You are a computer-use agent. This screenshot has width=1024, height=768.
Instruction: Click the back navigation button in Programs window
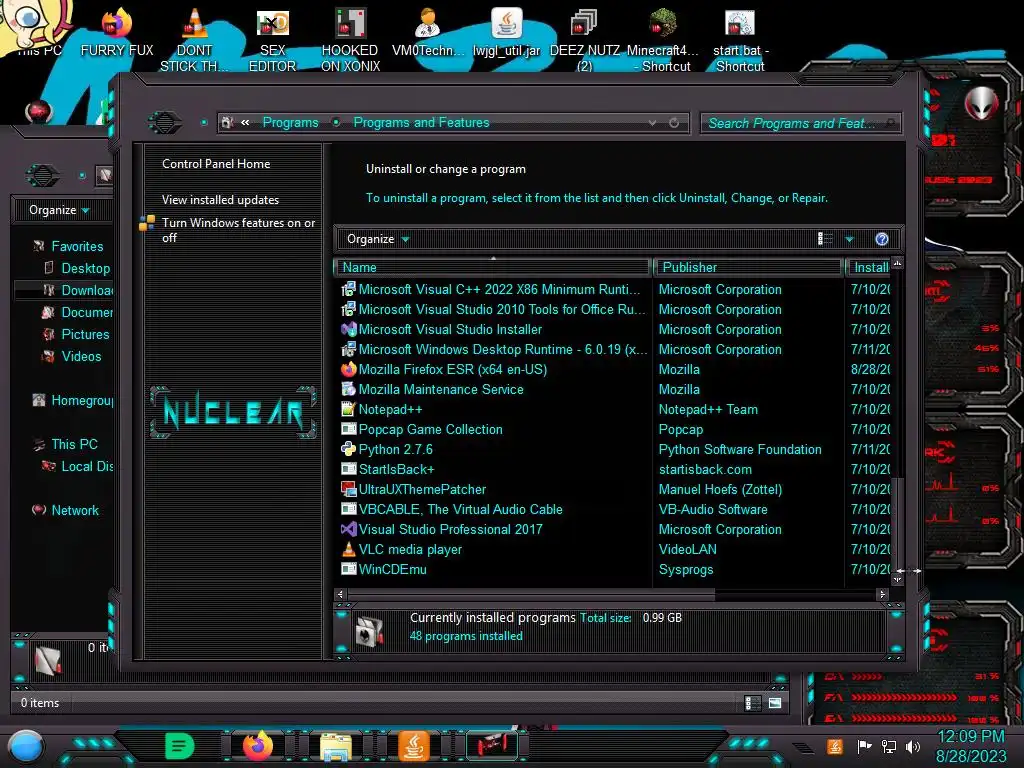coord(164,122)
